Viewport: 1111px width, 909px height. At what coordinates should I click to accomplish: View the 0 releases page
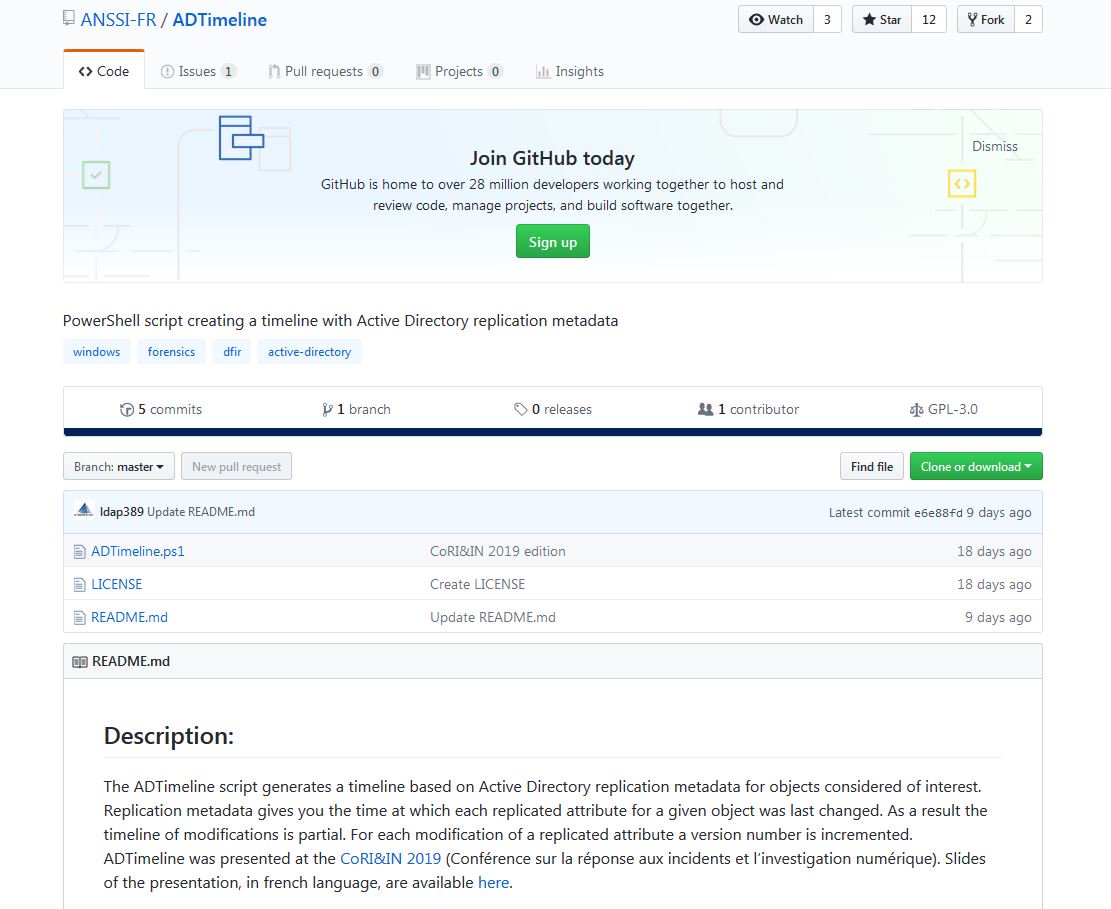click(553, 409)
